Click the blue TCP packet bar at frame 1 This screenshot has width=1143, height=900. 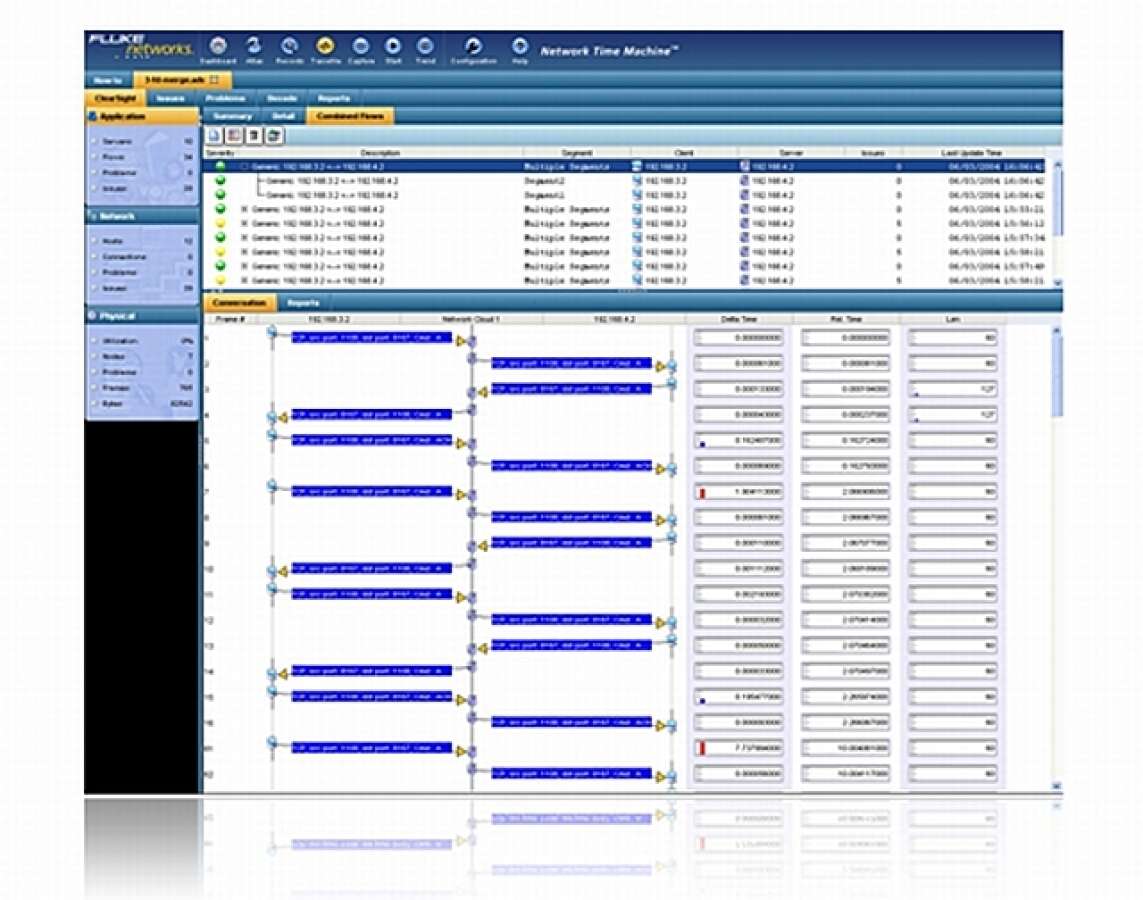coord(372,337)
